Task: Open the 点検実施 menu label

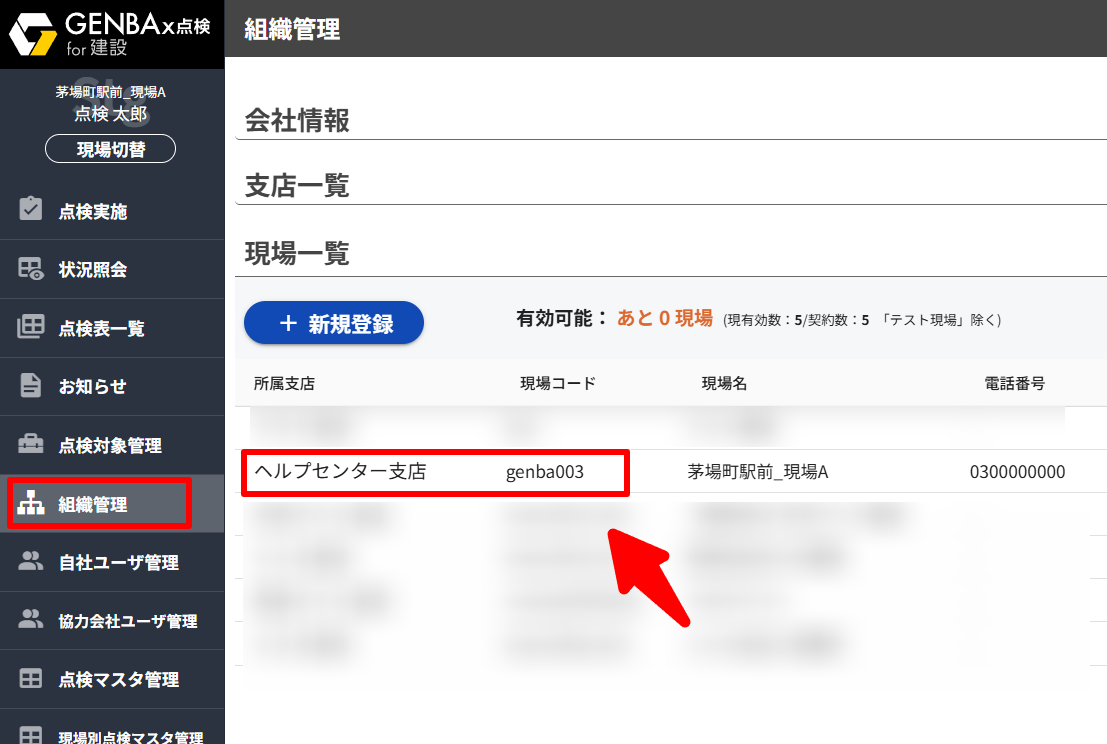Action: (x=93, y=212)
